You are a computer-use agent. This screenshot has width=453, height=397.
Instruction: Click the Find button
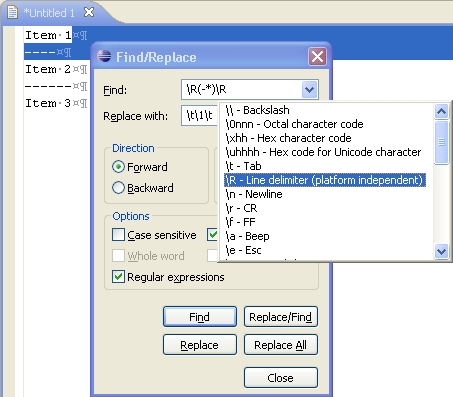coord(200,317)
